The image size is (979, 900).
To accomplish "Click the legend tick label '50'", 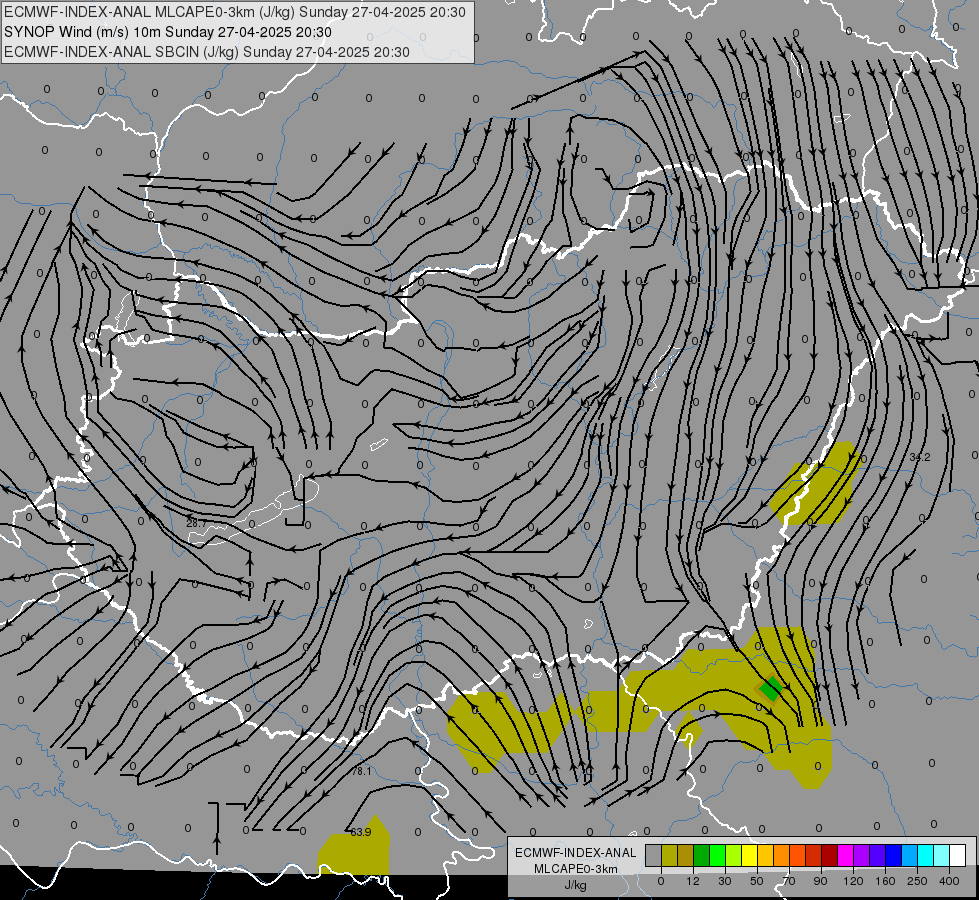I will click(757, 881).
